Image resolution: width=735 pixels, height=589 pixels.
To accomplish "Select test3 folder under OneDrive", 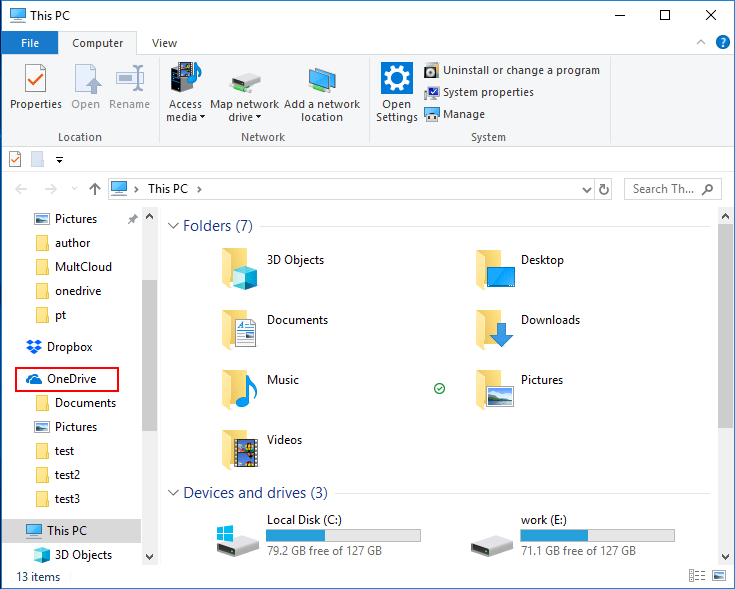I will coord(58,499).
